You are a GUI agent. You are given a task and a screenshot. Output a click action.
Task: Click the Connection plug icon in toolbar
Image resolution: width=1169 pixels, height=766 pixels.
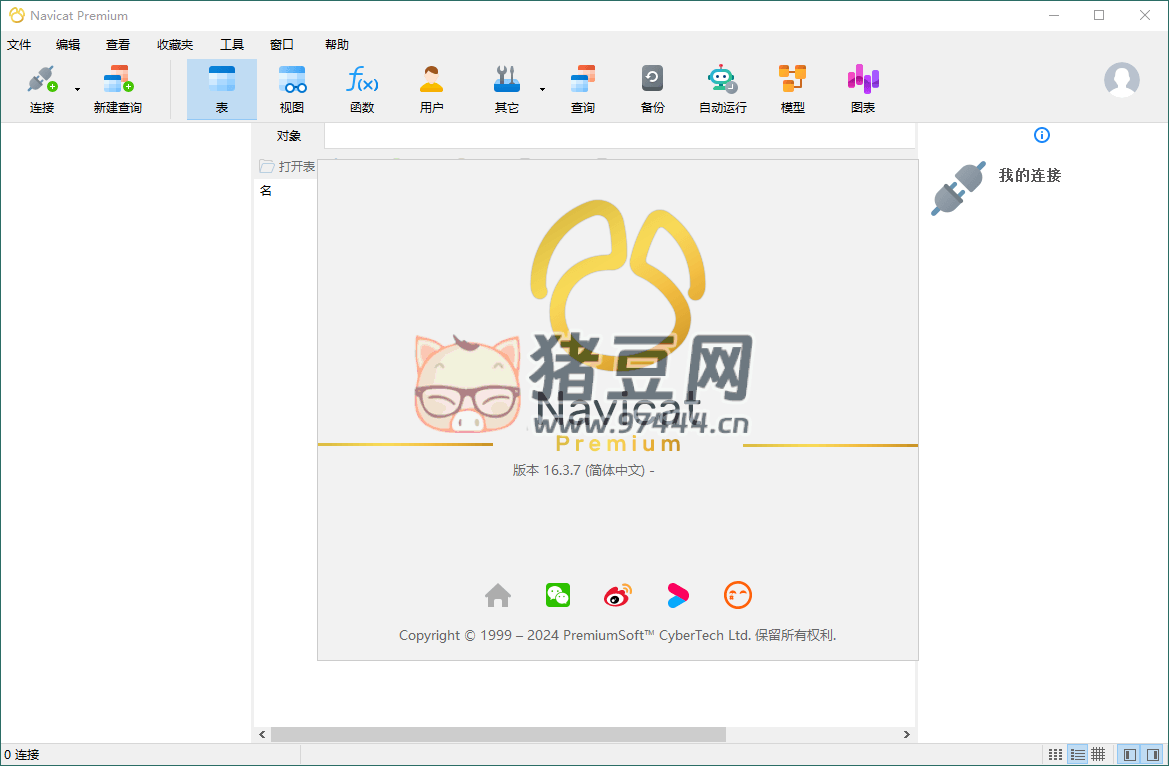coord(42,81)
